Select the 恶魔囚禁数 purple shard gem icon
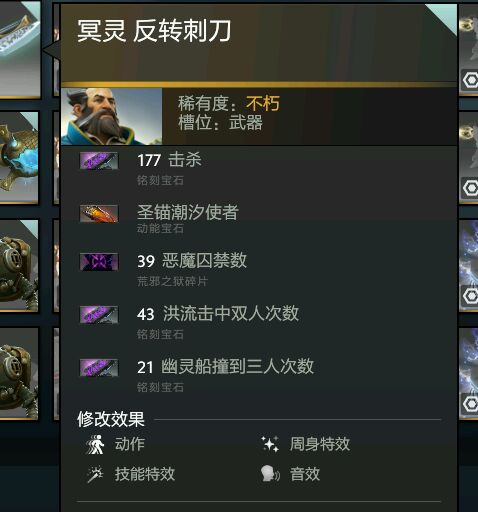The width and height of the screenshot is (478, 512). (x=99, y=262)
